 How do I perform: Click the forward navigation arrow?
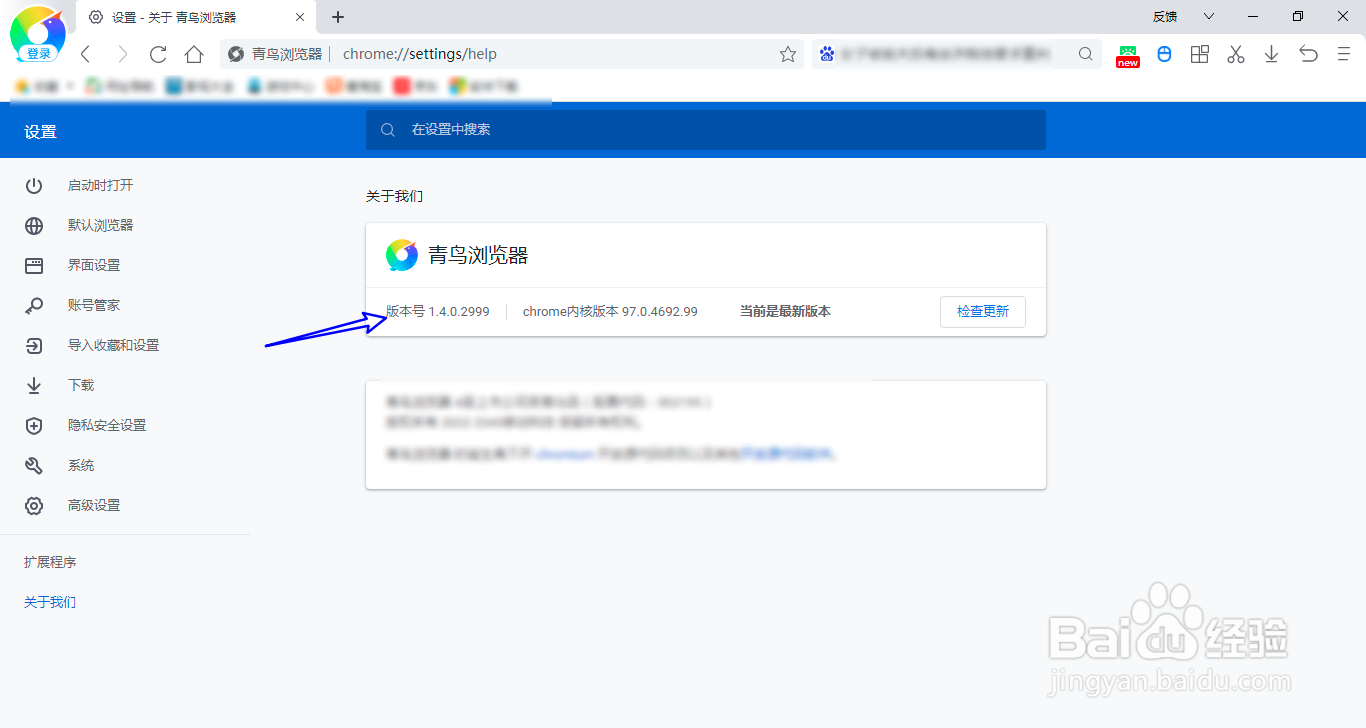point(122,54)
